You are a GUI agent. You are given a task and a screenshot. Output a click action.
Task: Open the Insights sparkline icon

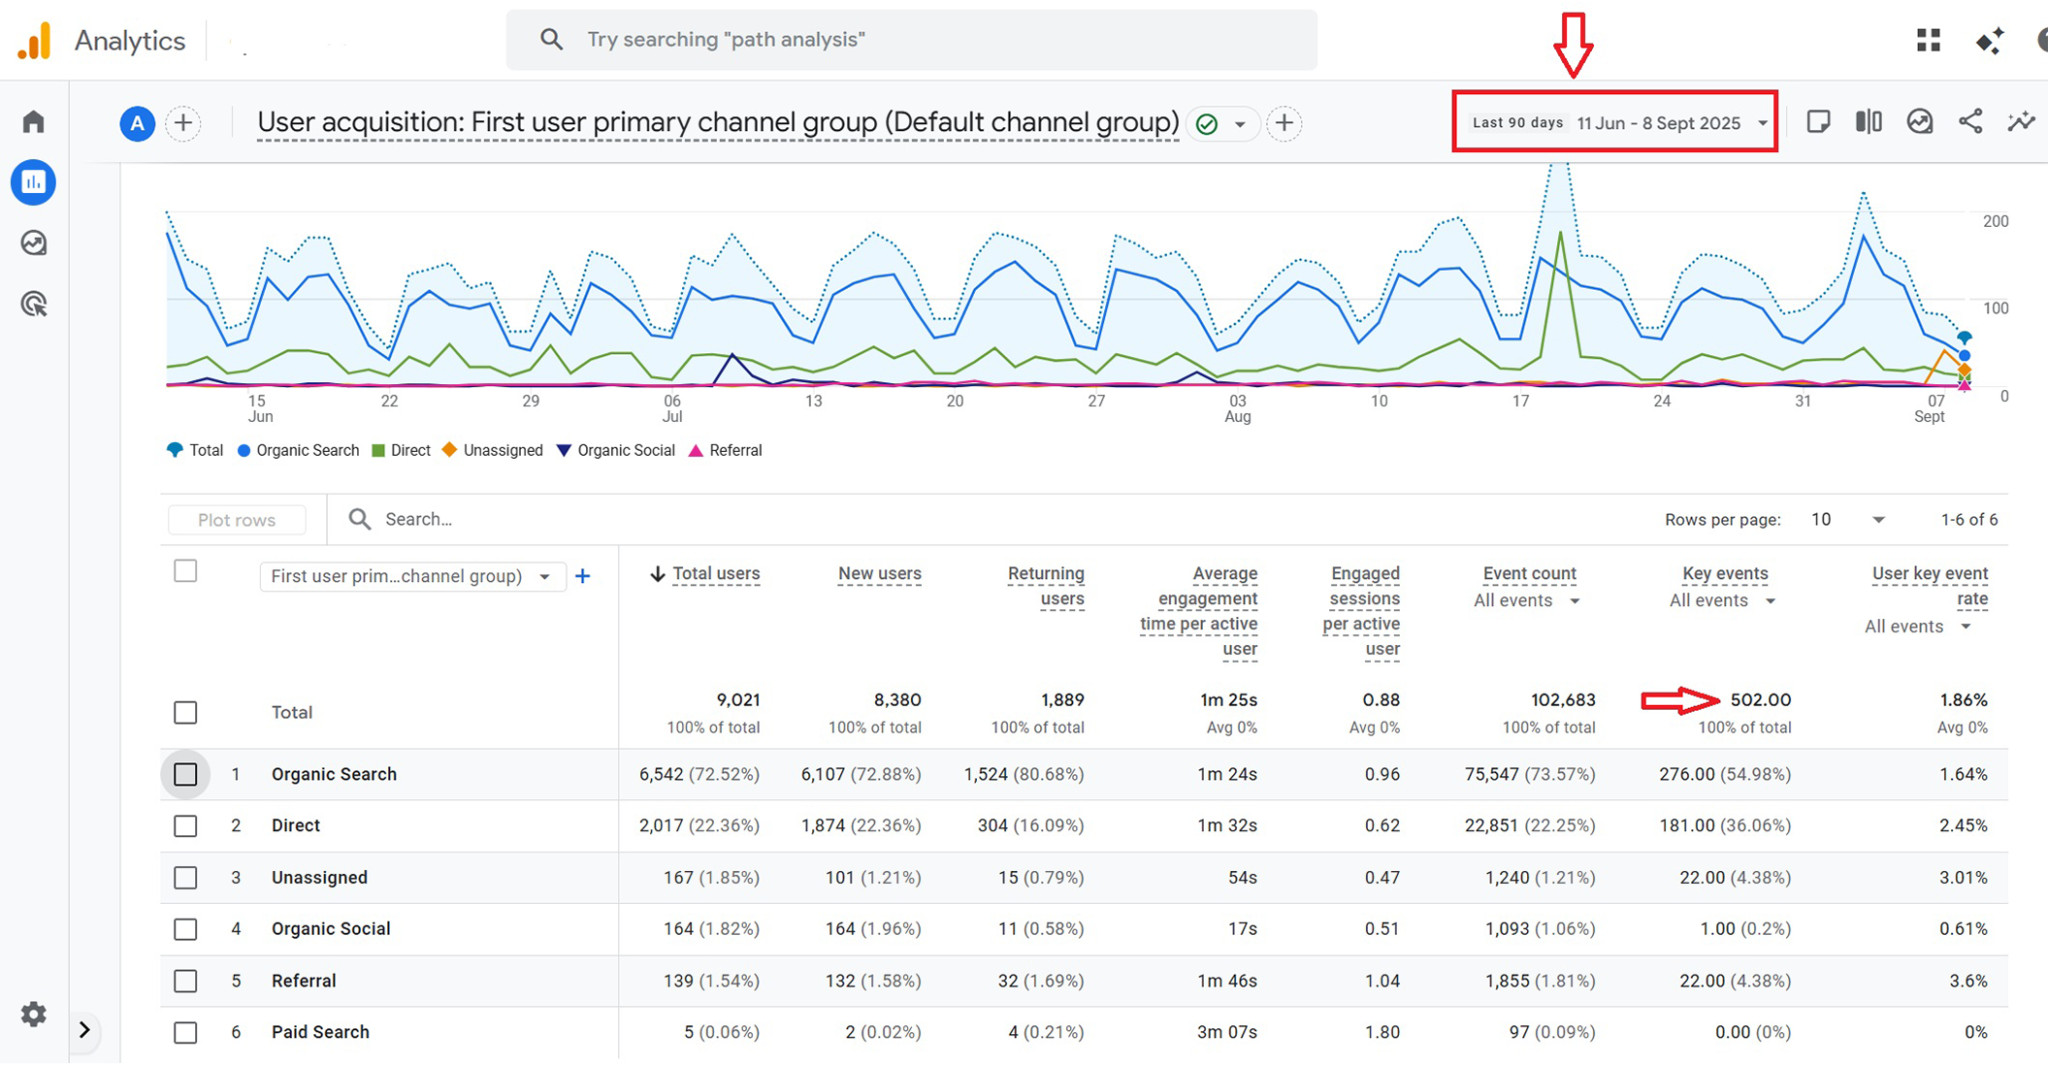(2021, 122)
